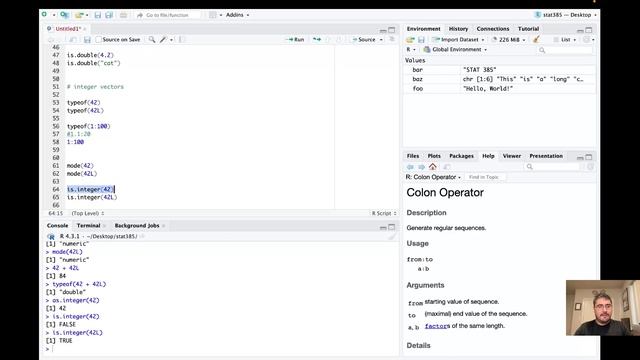
Task: Open the Addins menu
Action: (x=237, y=15)
